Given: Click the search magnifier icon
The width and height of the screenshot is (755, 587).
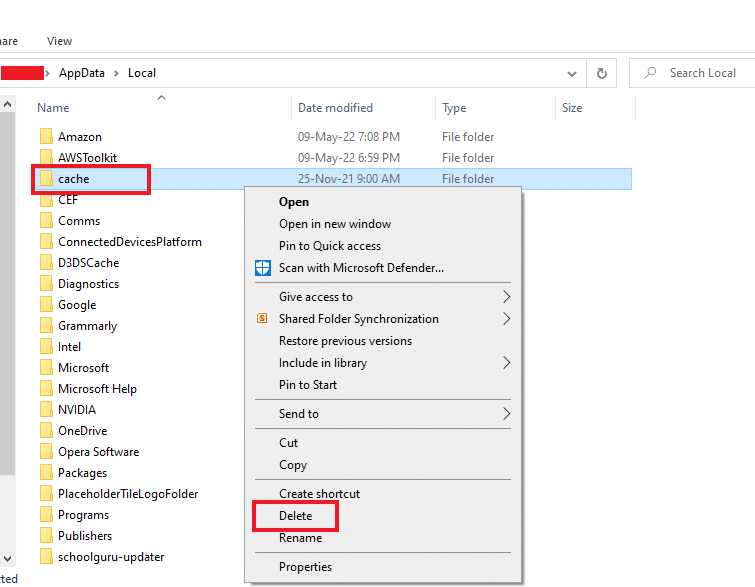Looking at the screenshot, I should [x=651, y=73].
